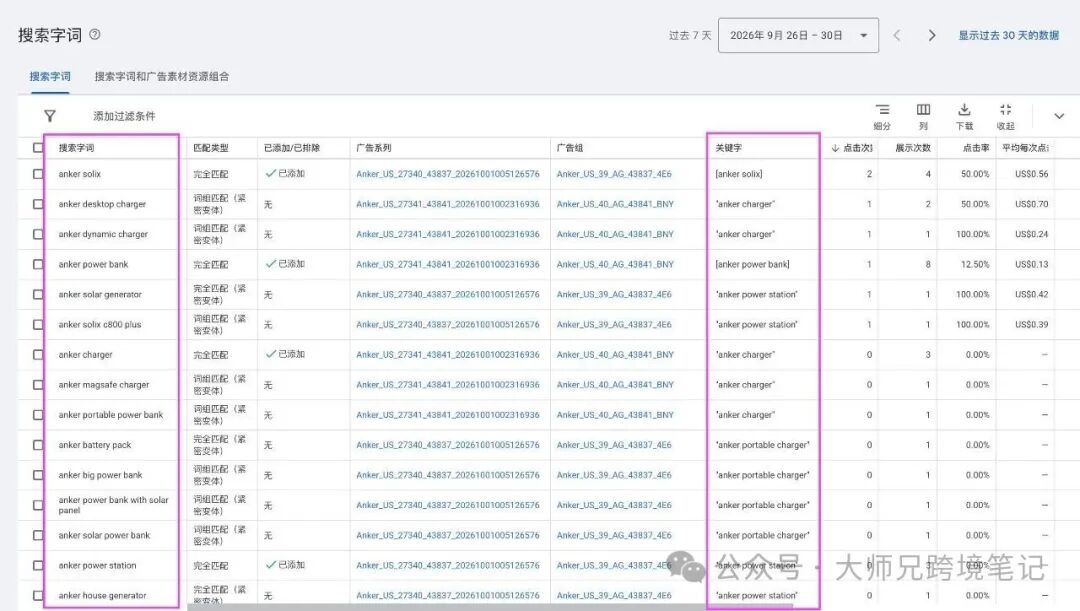1080x611 pixels.
Task: Go to previous date range arrow
Action: tap(897, 35)
